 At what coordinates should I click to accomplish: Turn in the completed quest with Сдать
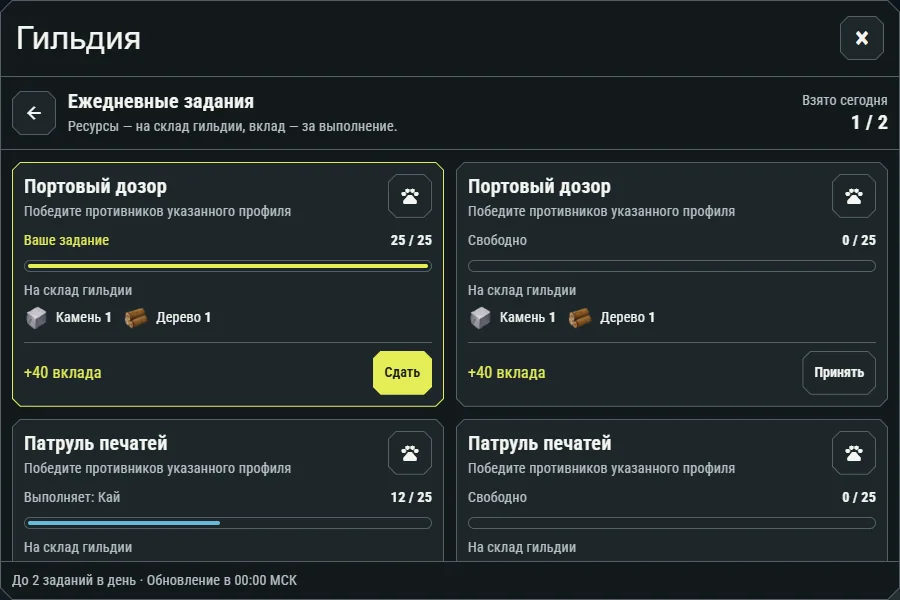402,373
